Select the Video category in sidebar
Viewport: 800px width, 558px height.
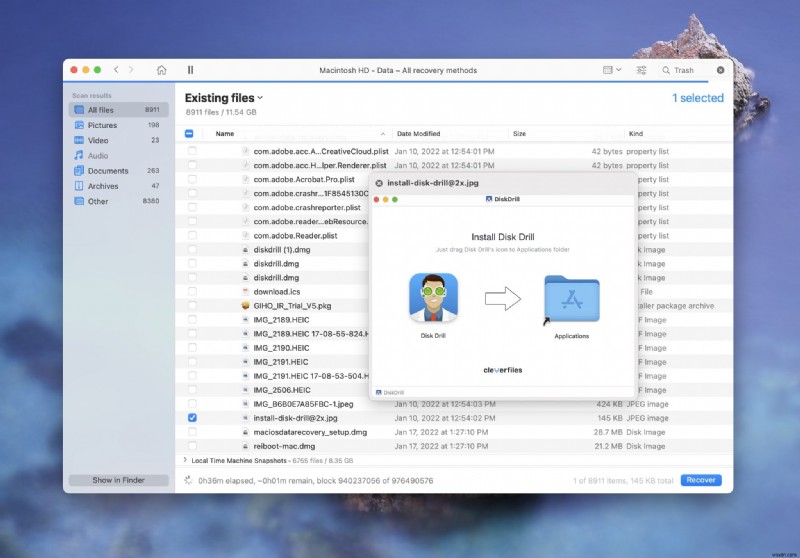(x=98, y=140)
